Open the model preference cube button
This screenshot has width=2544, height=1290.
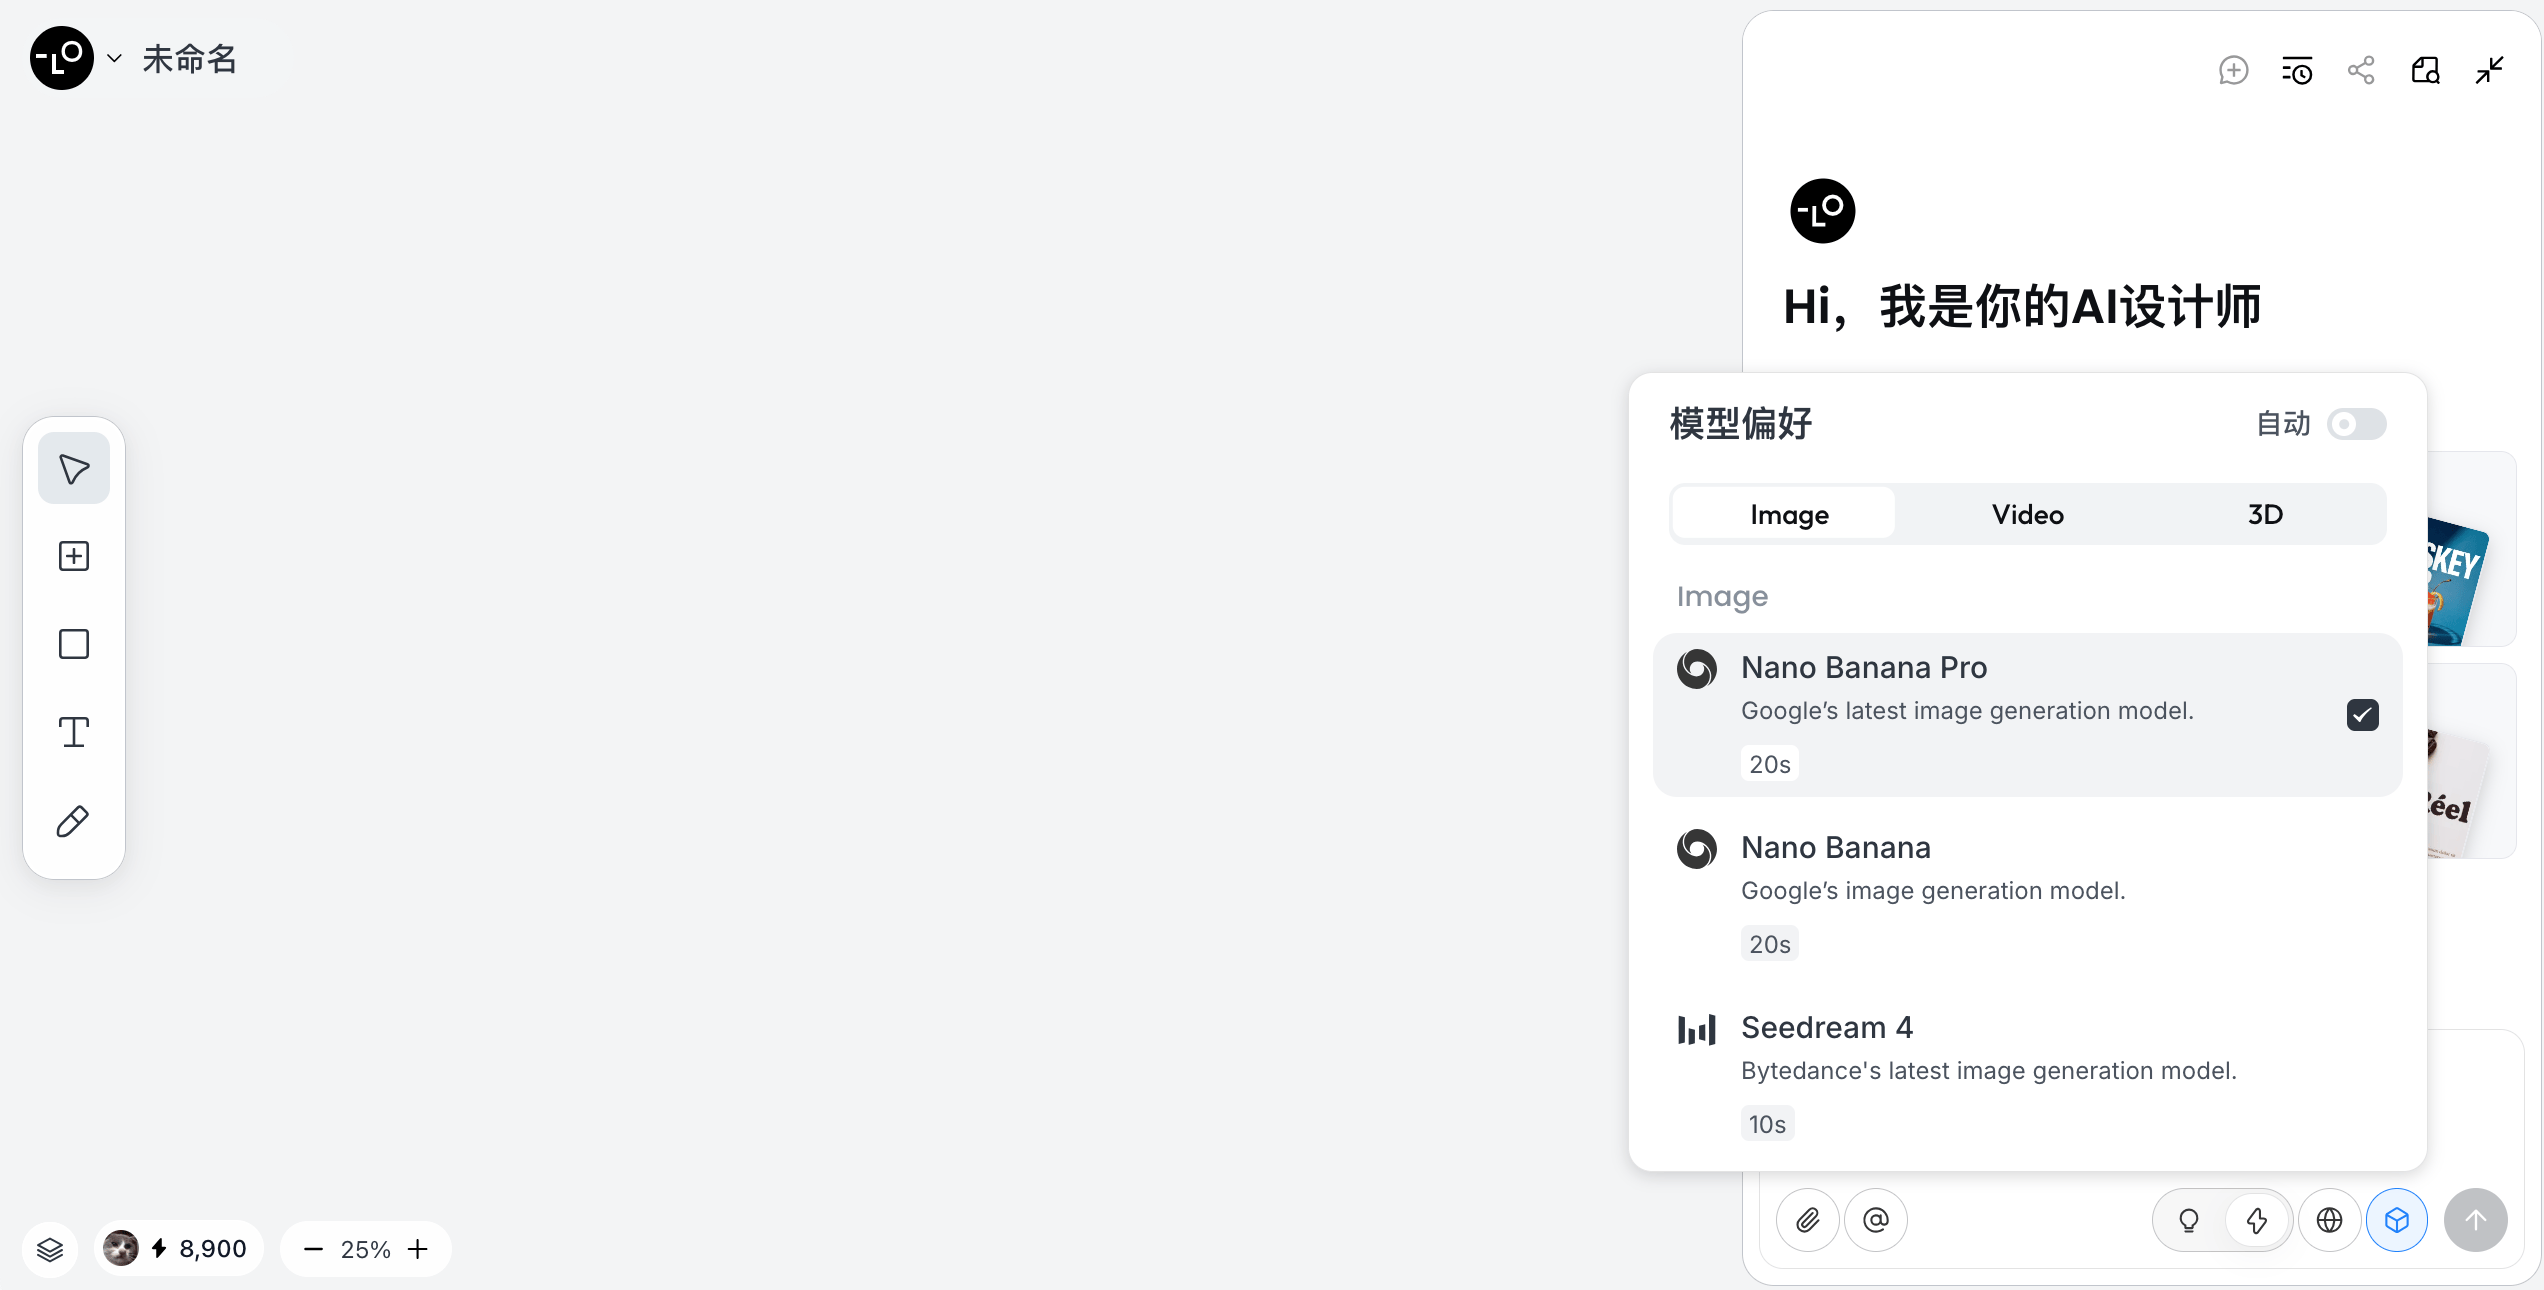pos(2397,1220)
